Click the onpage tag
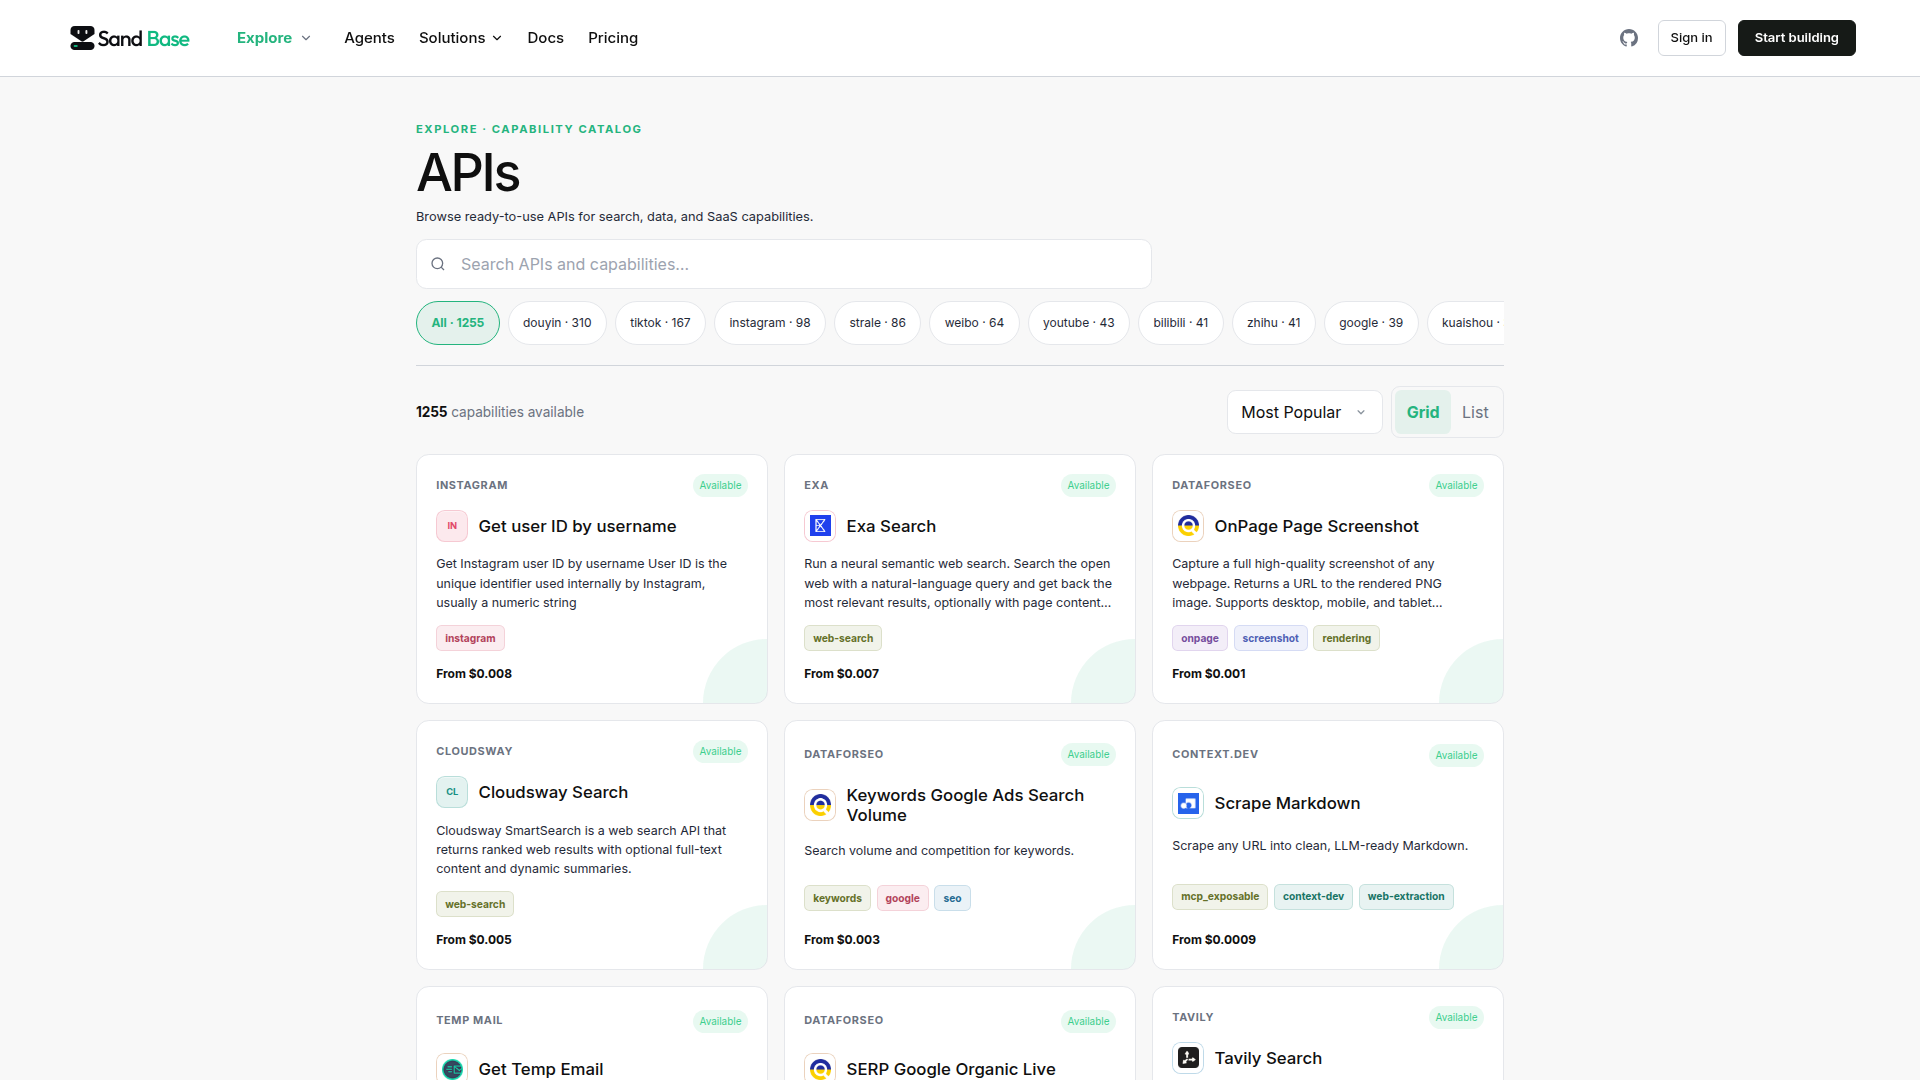 (x=1200, y=638)
